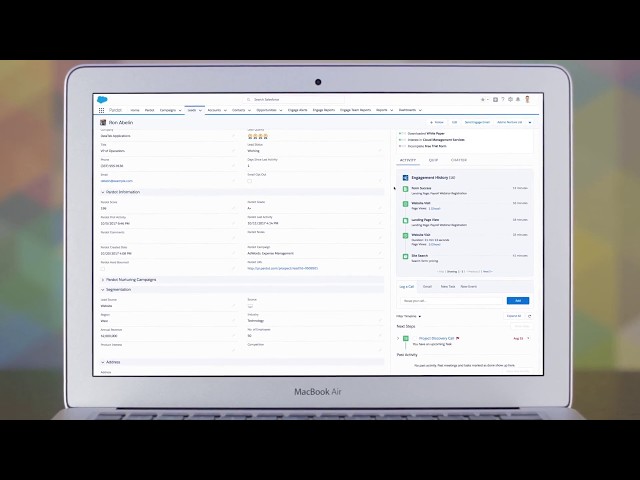Open the Project Discovery Call link

436,338
